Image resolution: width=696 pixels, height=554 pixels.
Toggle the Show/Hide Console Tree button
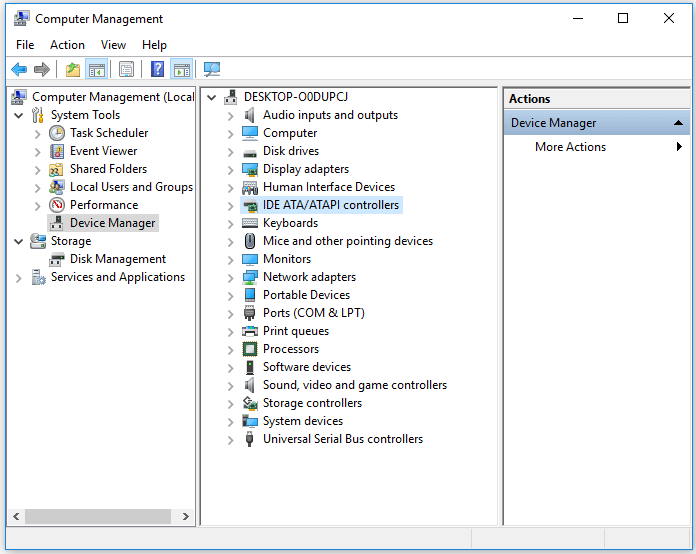coord(97,69)
